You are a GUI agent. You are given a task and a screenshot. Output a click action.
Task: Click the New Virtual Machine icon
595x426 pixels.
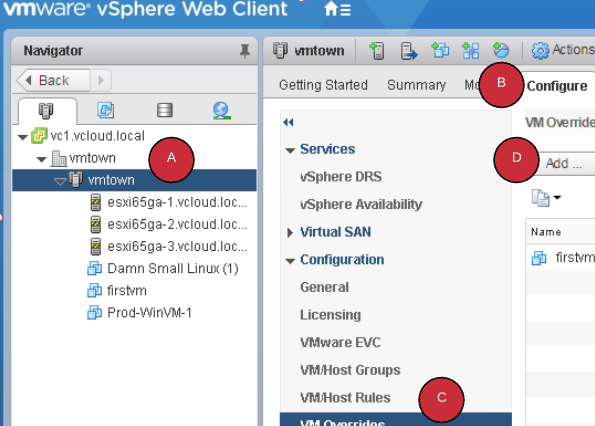440,50
